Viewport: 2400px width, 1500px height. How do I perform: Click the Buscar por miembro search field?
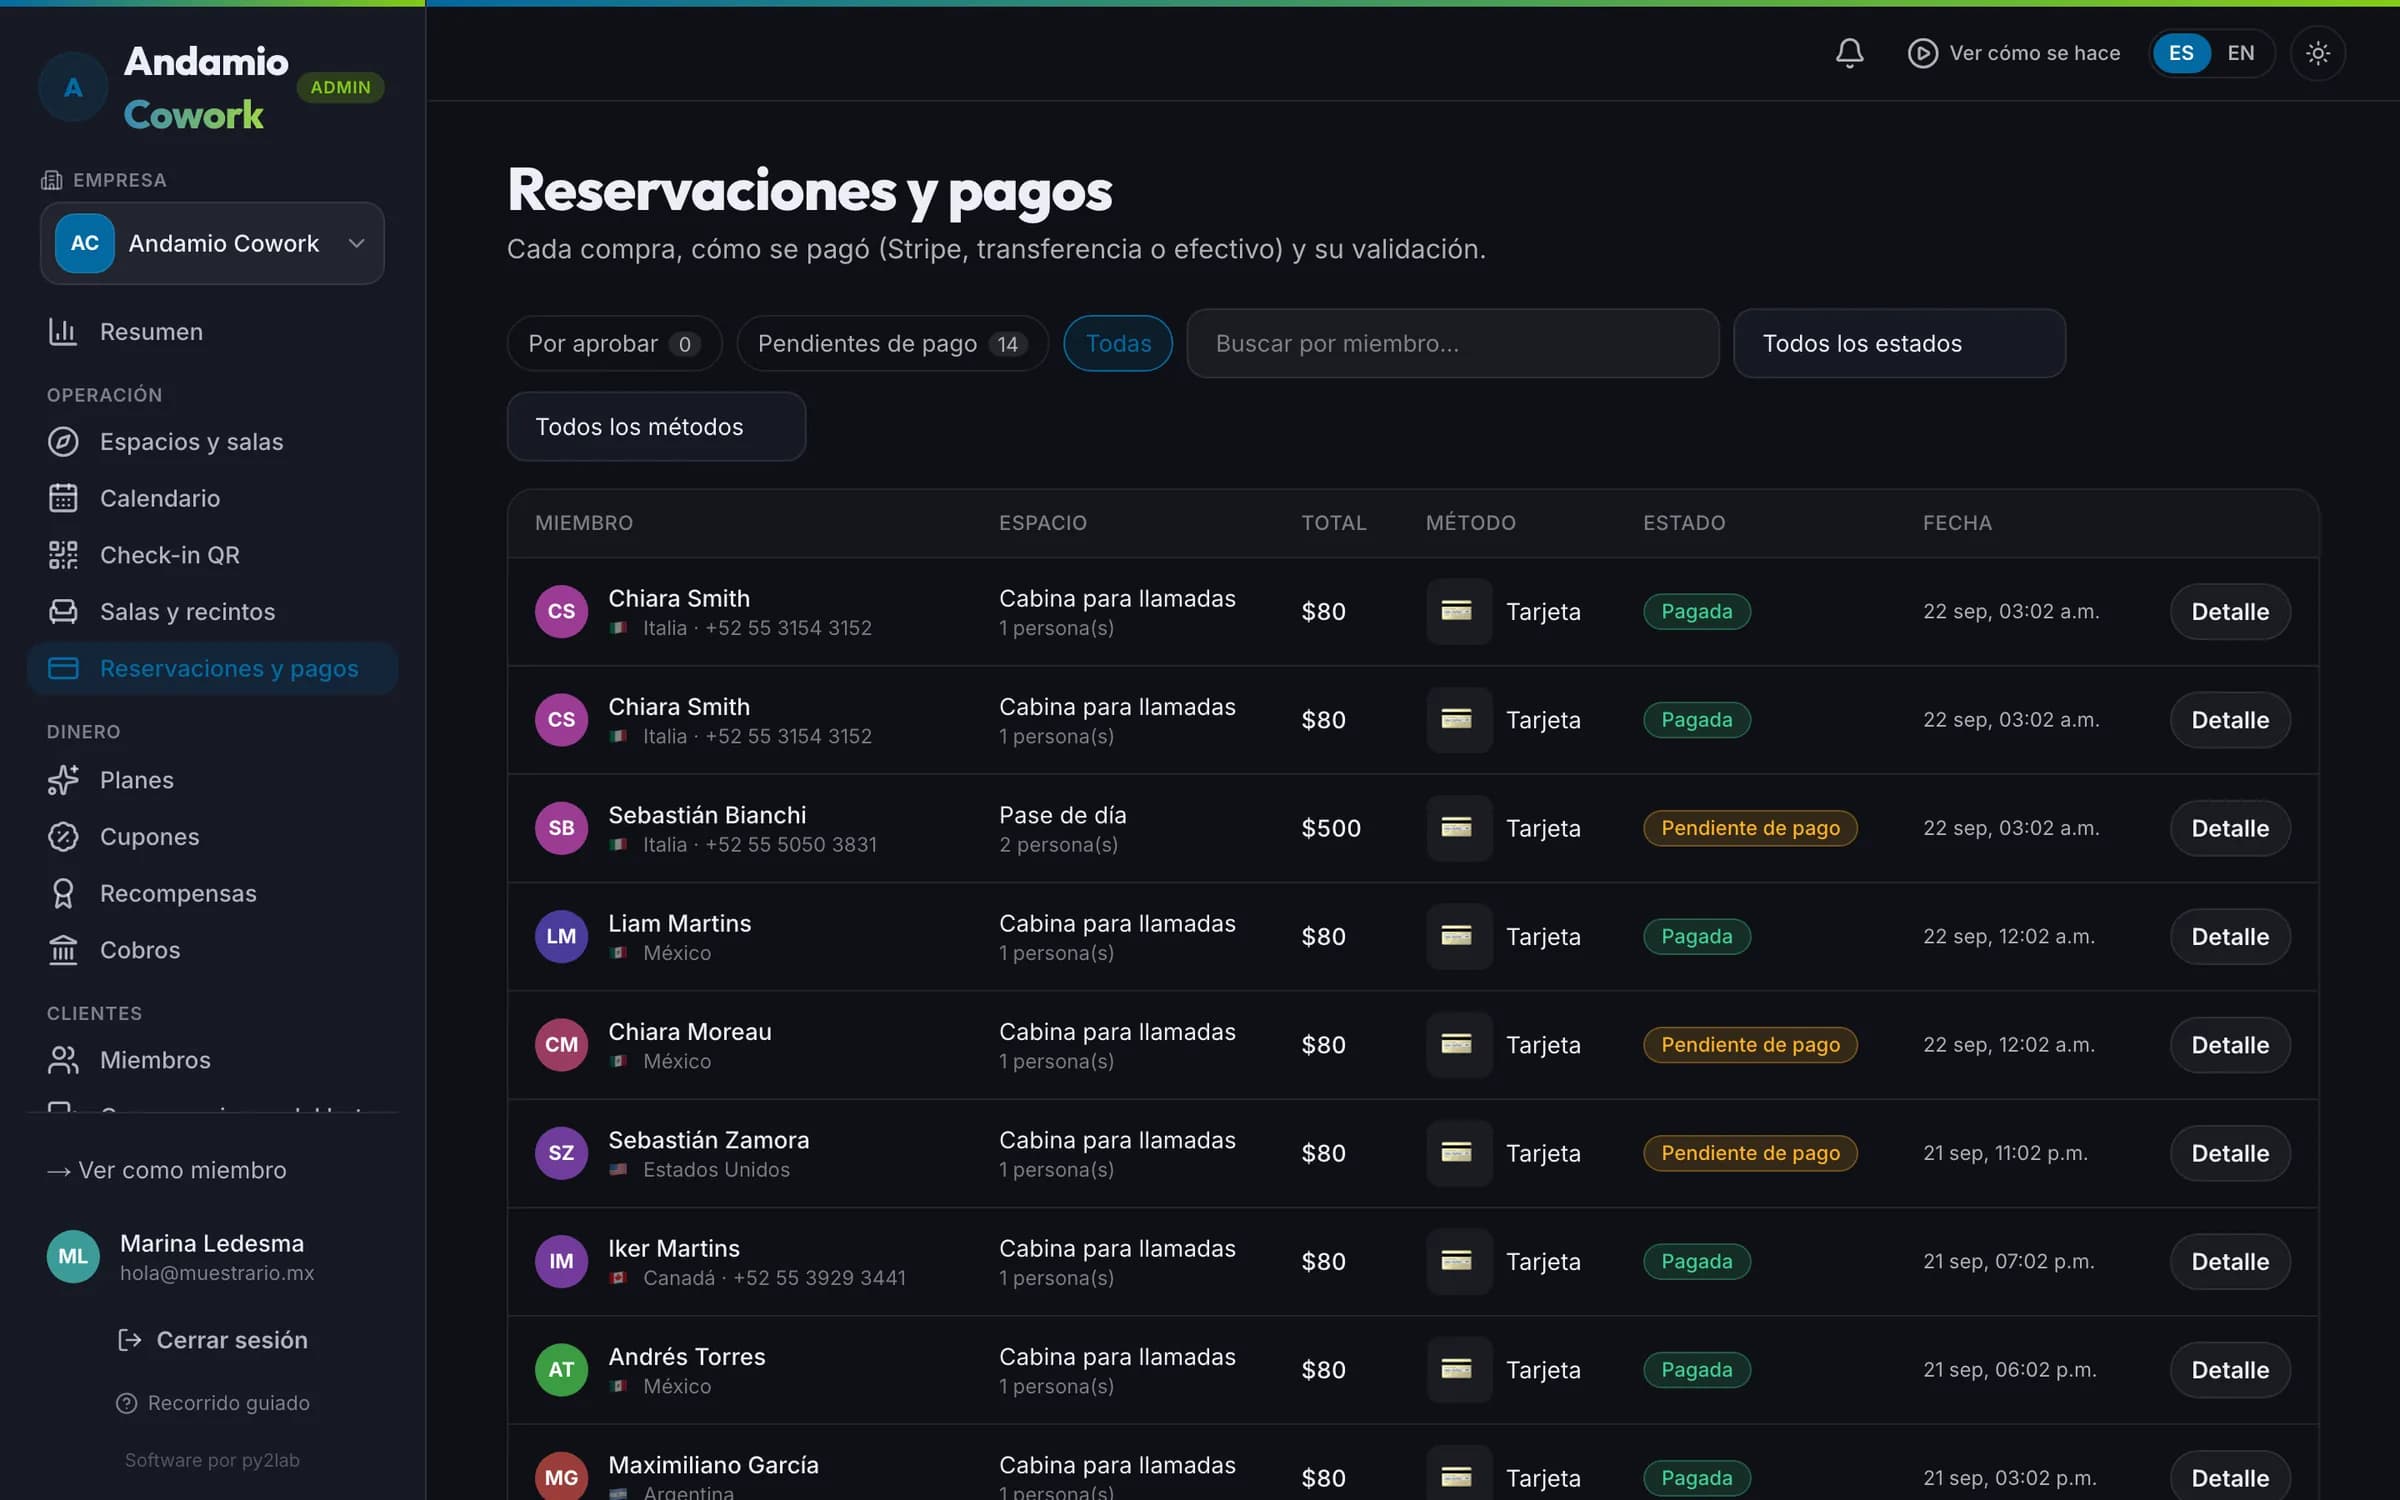coord(1452,343)
